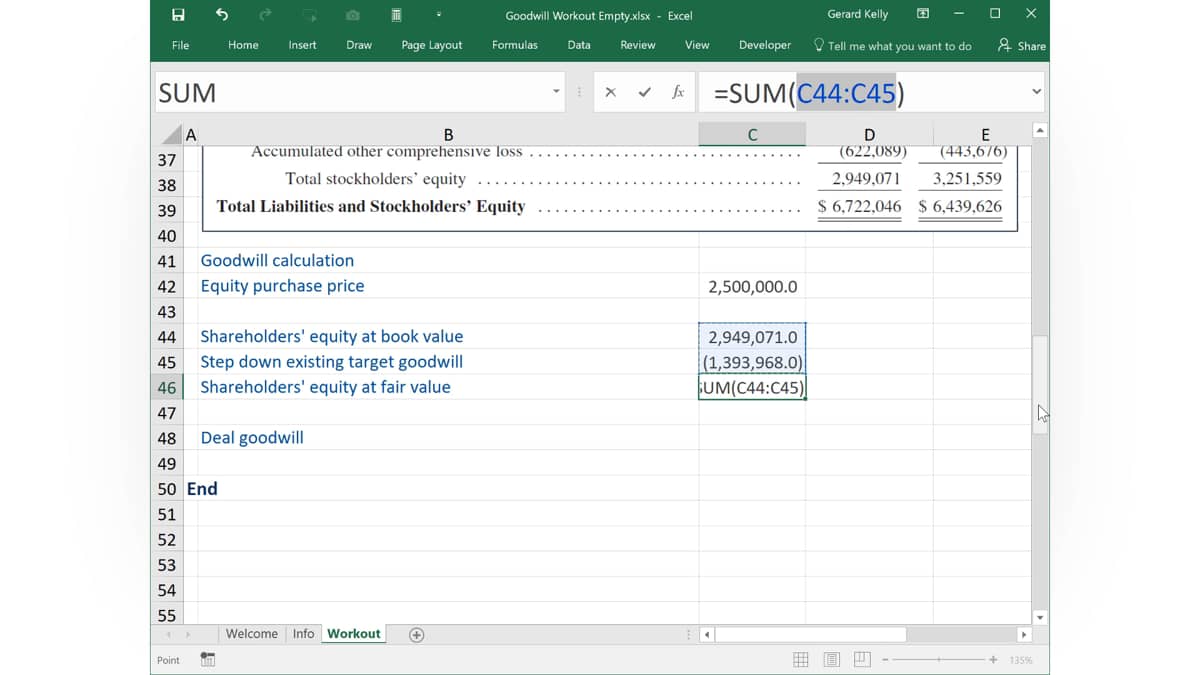
Task: Open the Page Layout ribbon tab
Action: (432, 45)
